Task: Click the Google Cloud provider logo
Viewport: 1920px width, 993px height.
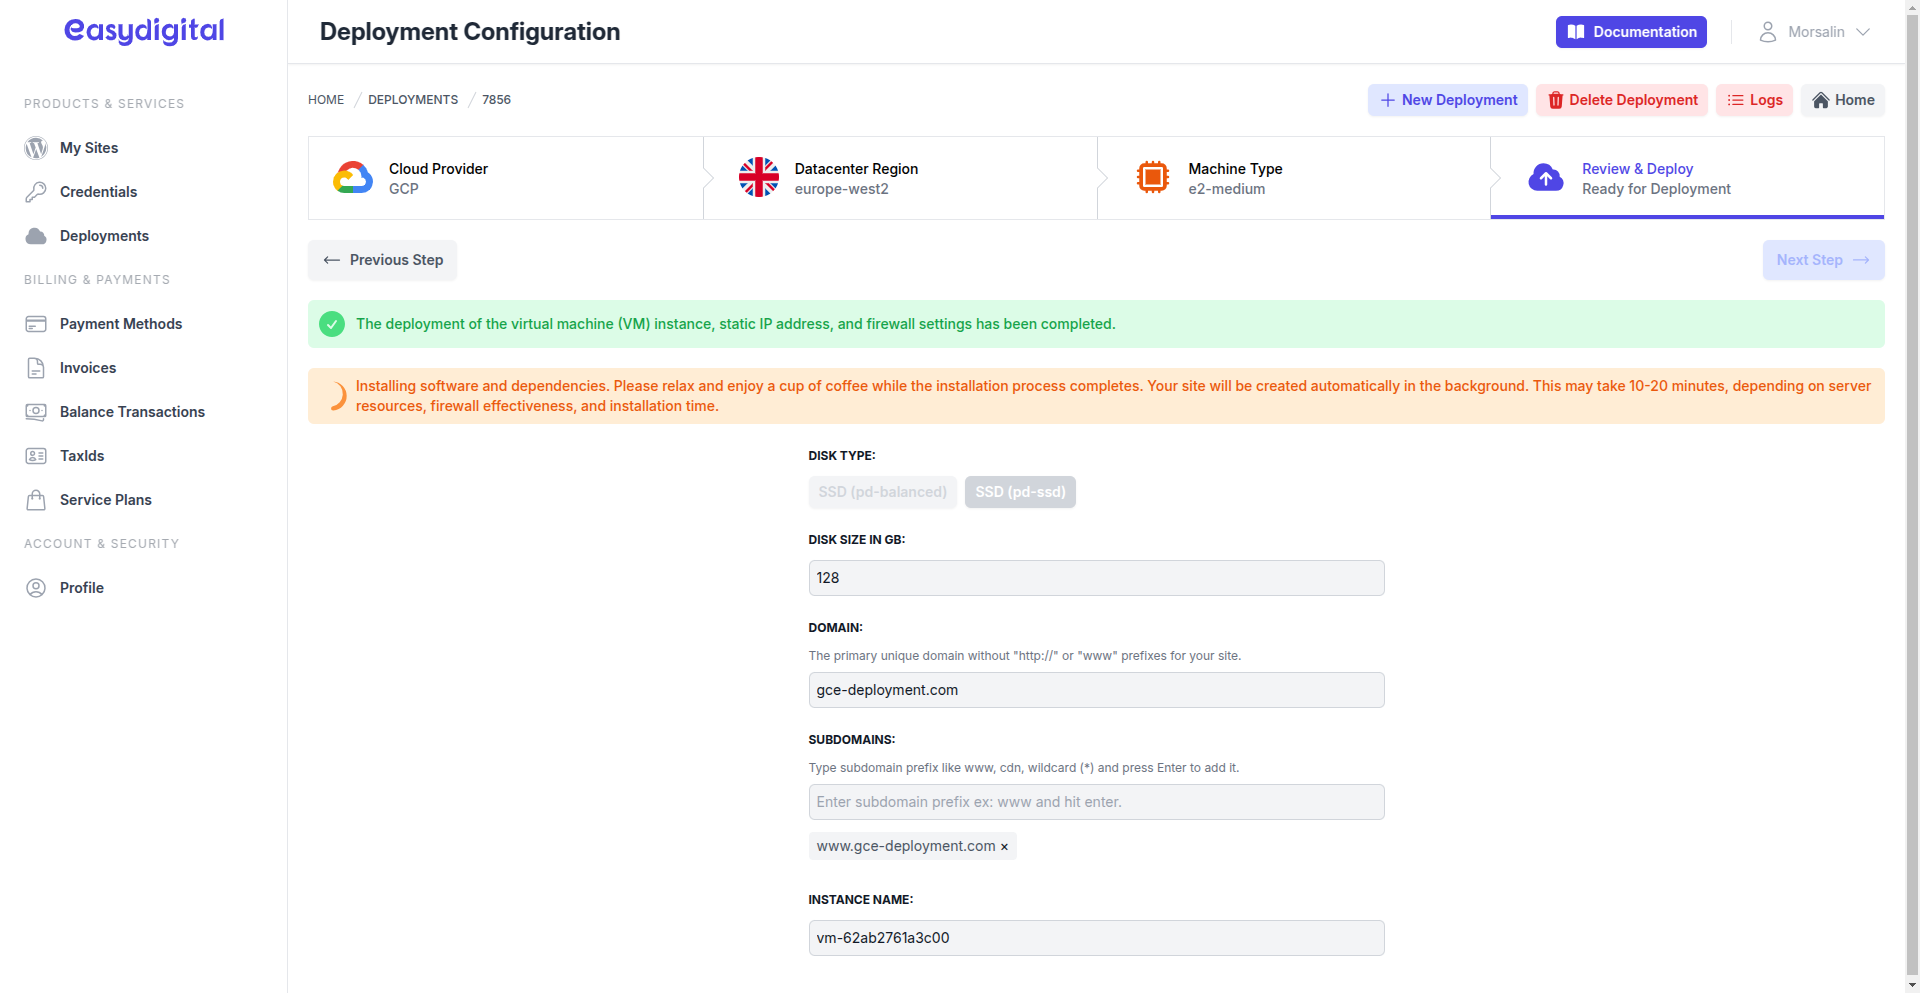Action: (x=353, y=178)
